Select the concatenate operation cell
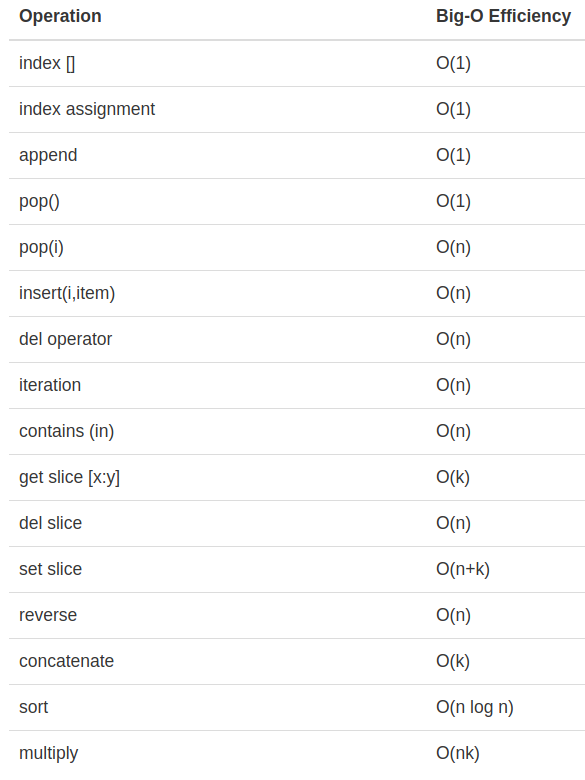 [67, 661]
